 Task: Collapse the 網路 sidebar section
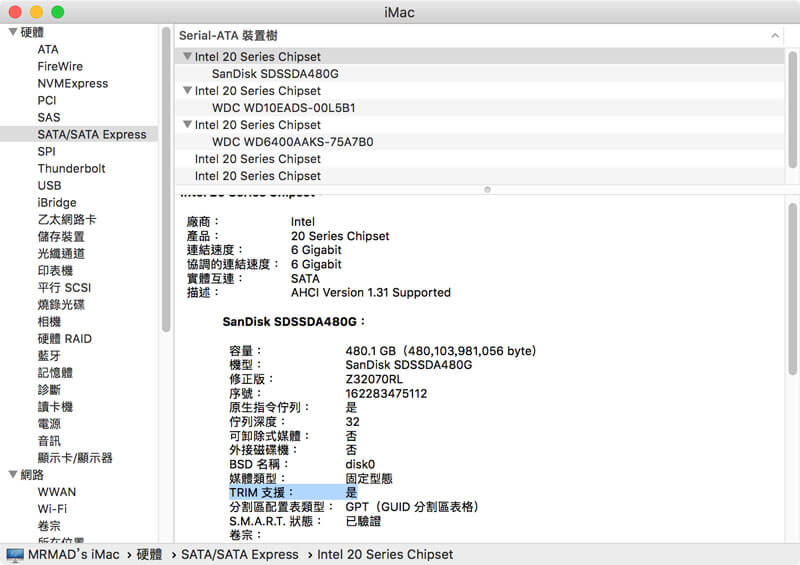[12, 475]
